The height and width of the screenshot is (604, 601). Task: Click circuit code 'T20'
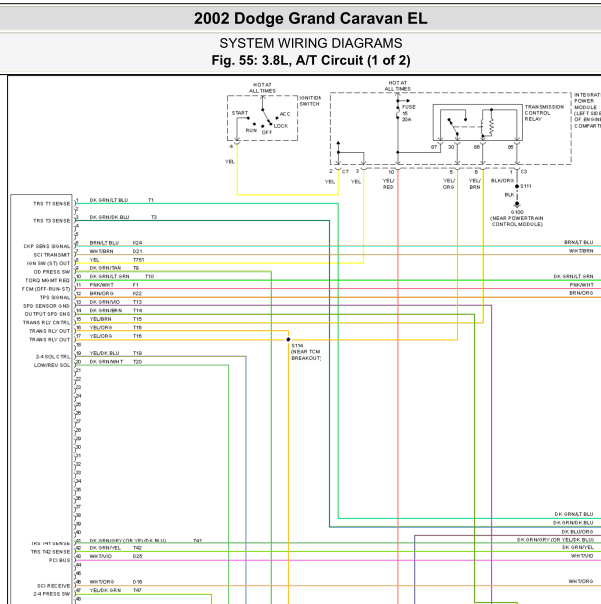click(138, 362)
